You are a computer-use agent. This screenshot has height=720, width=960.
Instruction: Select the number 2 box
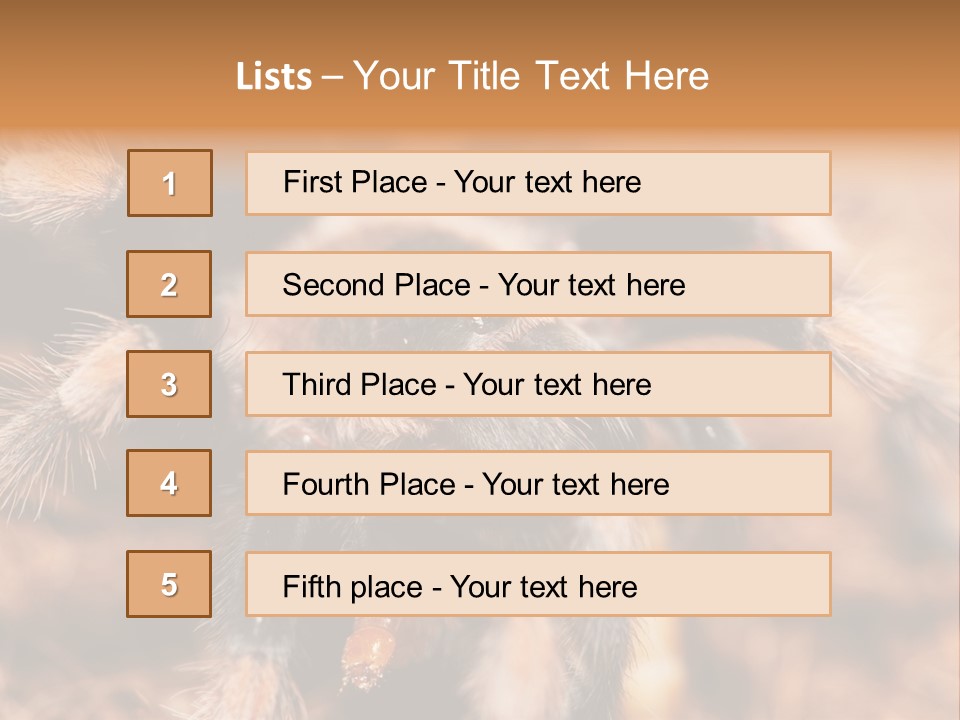170,284
